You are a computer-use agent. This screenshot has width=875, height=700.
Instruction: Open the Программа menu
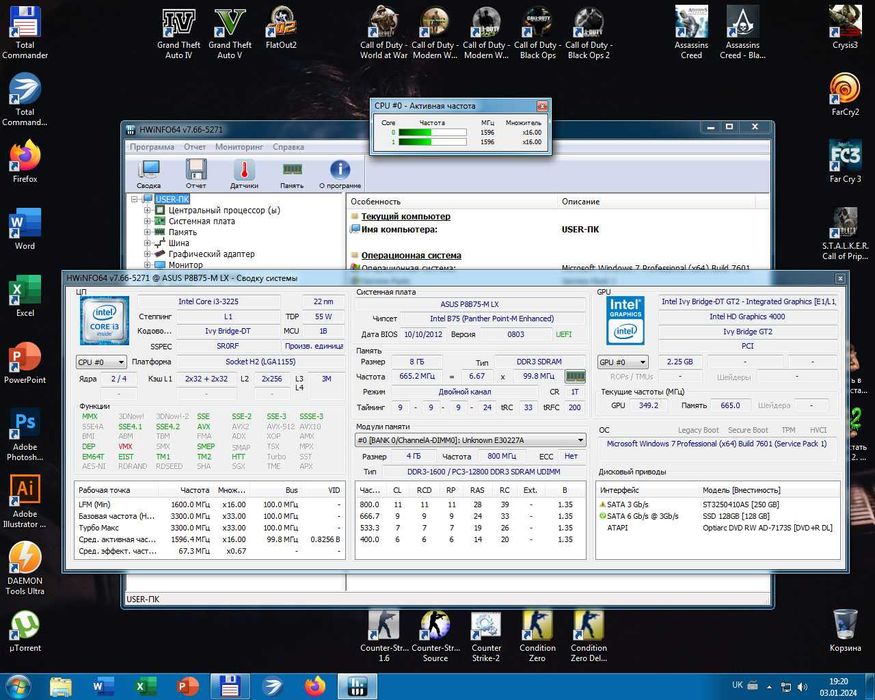click(152, 147)
